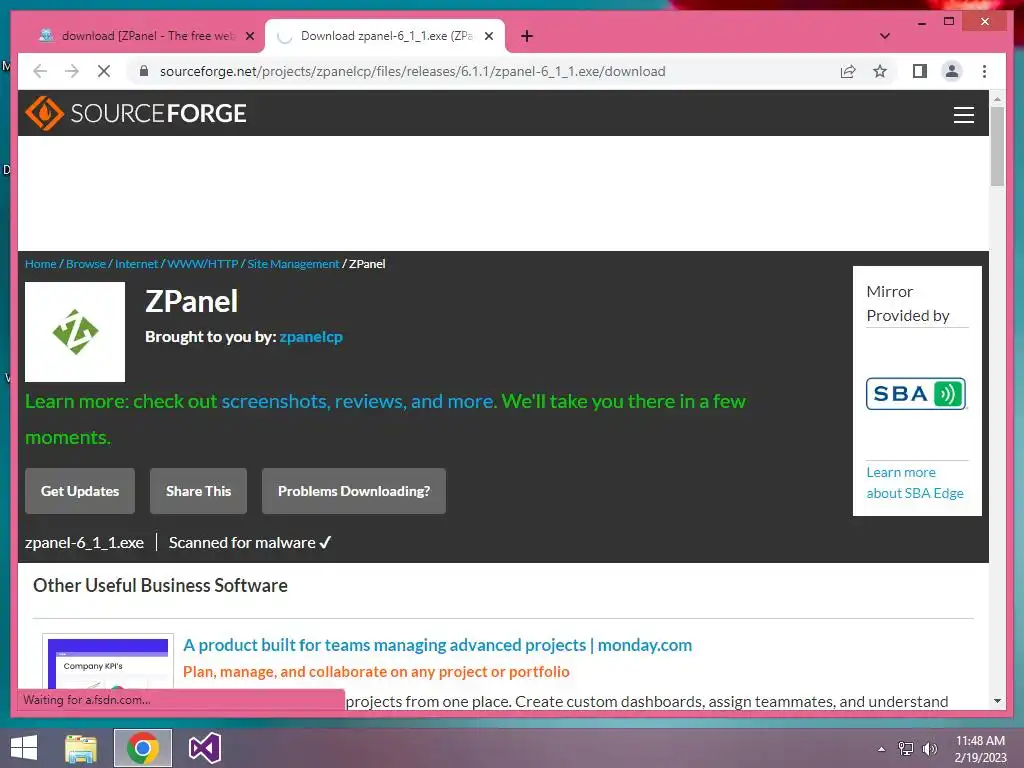
Task: Open Chrome three-dot menu
Action: tap(984, 71)
